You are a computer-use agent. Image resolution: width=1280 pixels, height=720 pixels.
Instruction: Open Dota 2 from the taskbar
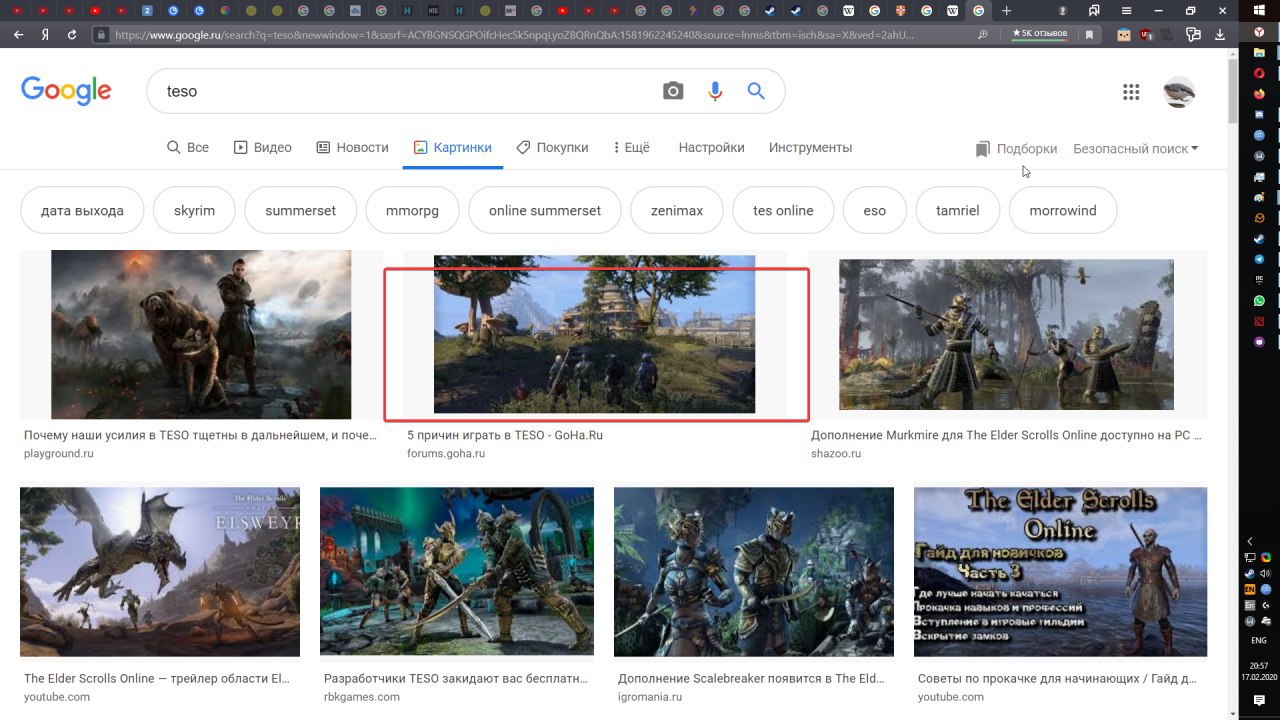[x=1259, y=321]
